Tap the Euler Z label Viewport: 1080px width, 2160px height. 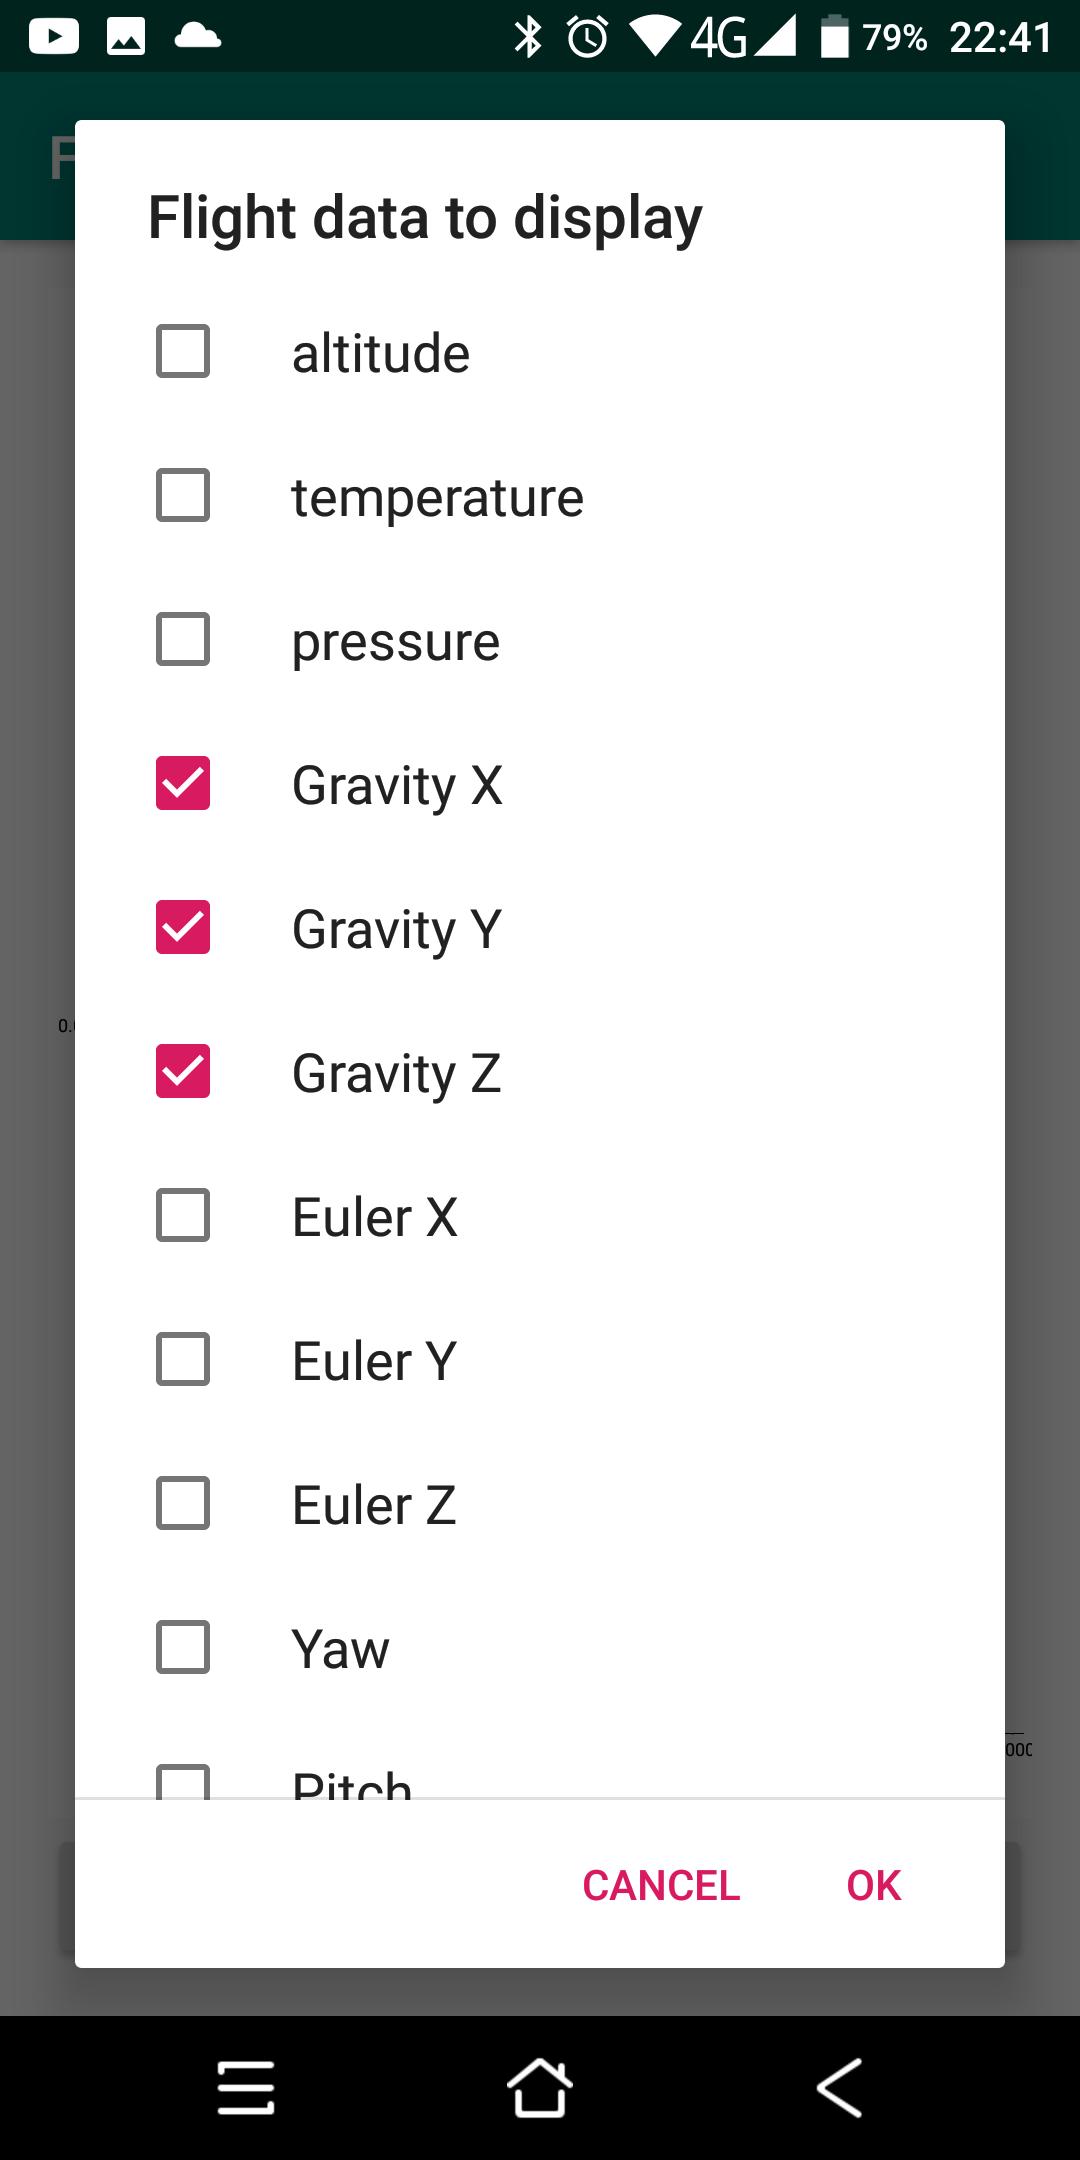pos(375,1505)
